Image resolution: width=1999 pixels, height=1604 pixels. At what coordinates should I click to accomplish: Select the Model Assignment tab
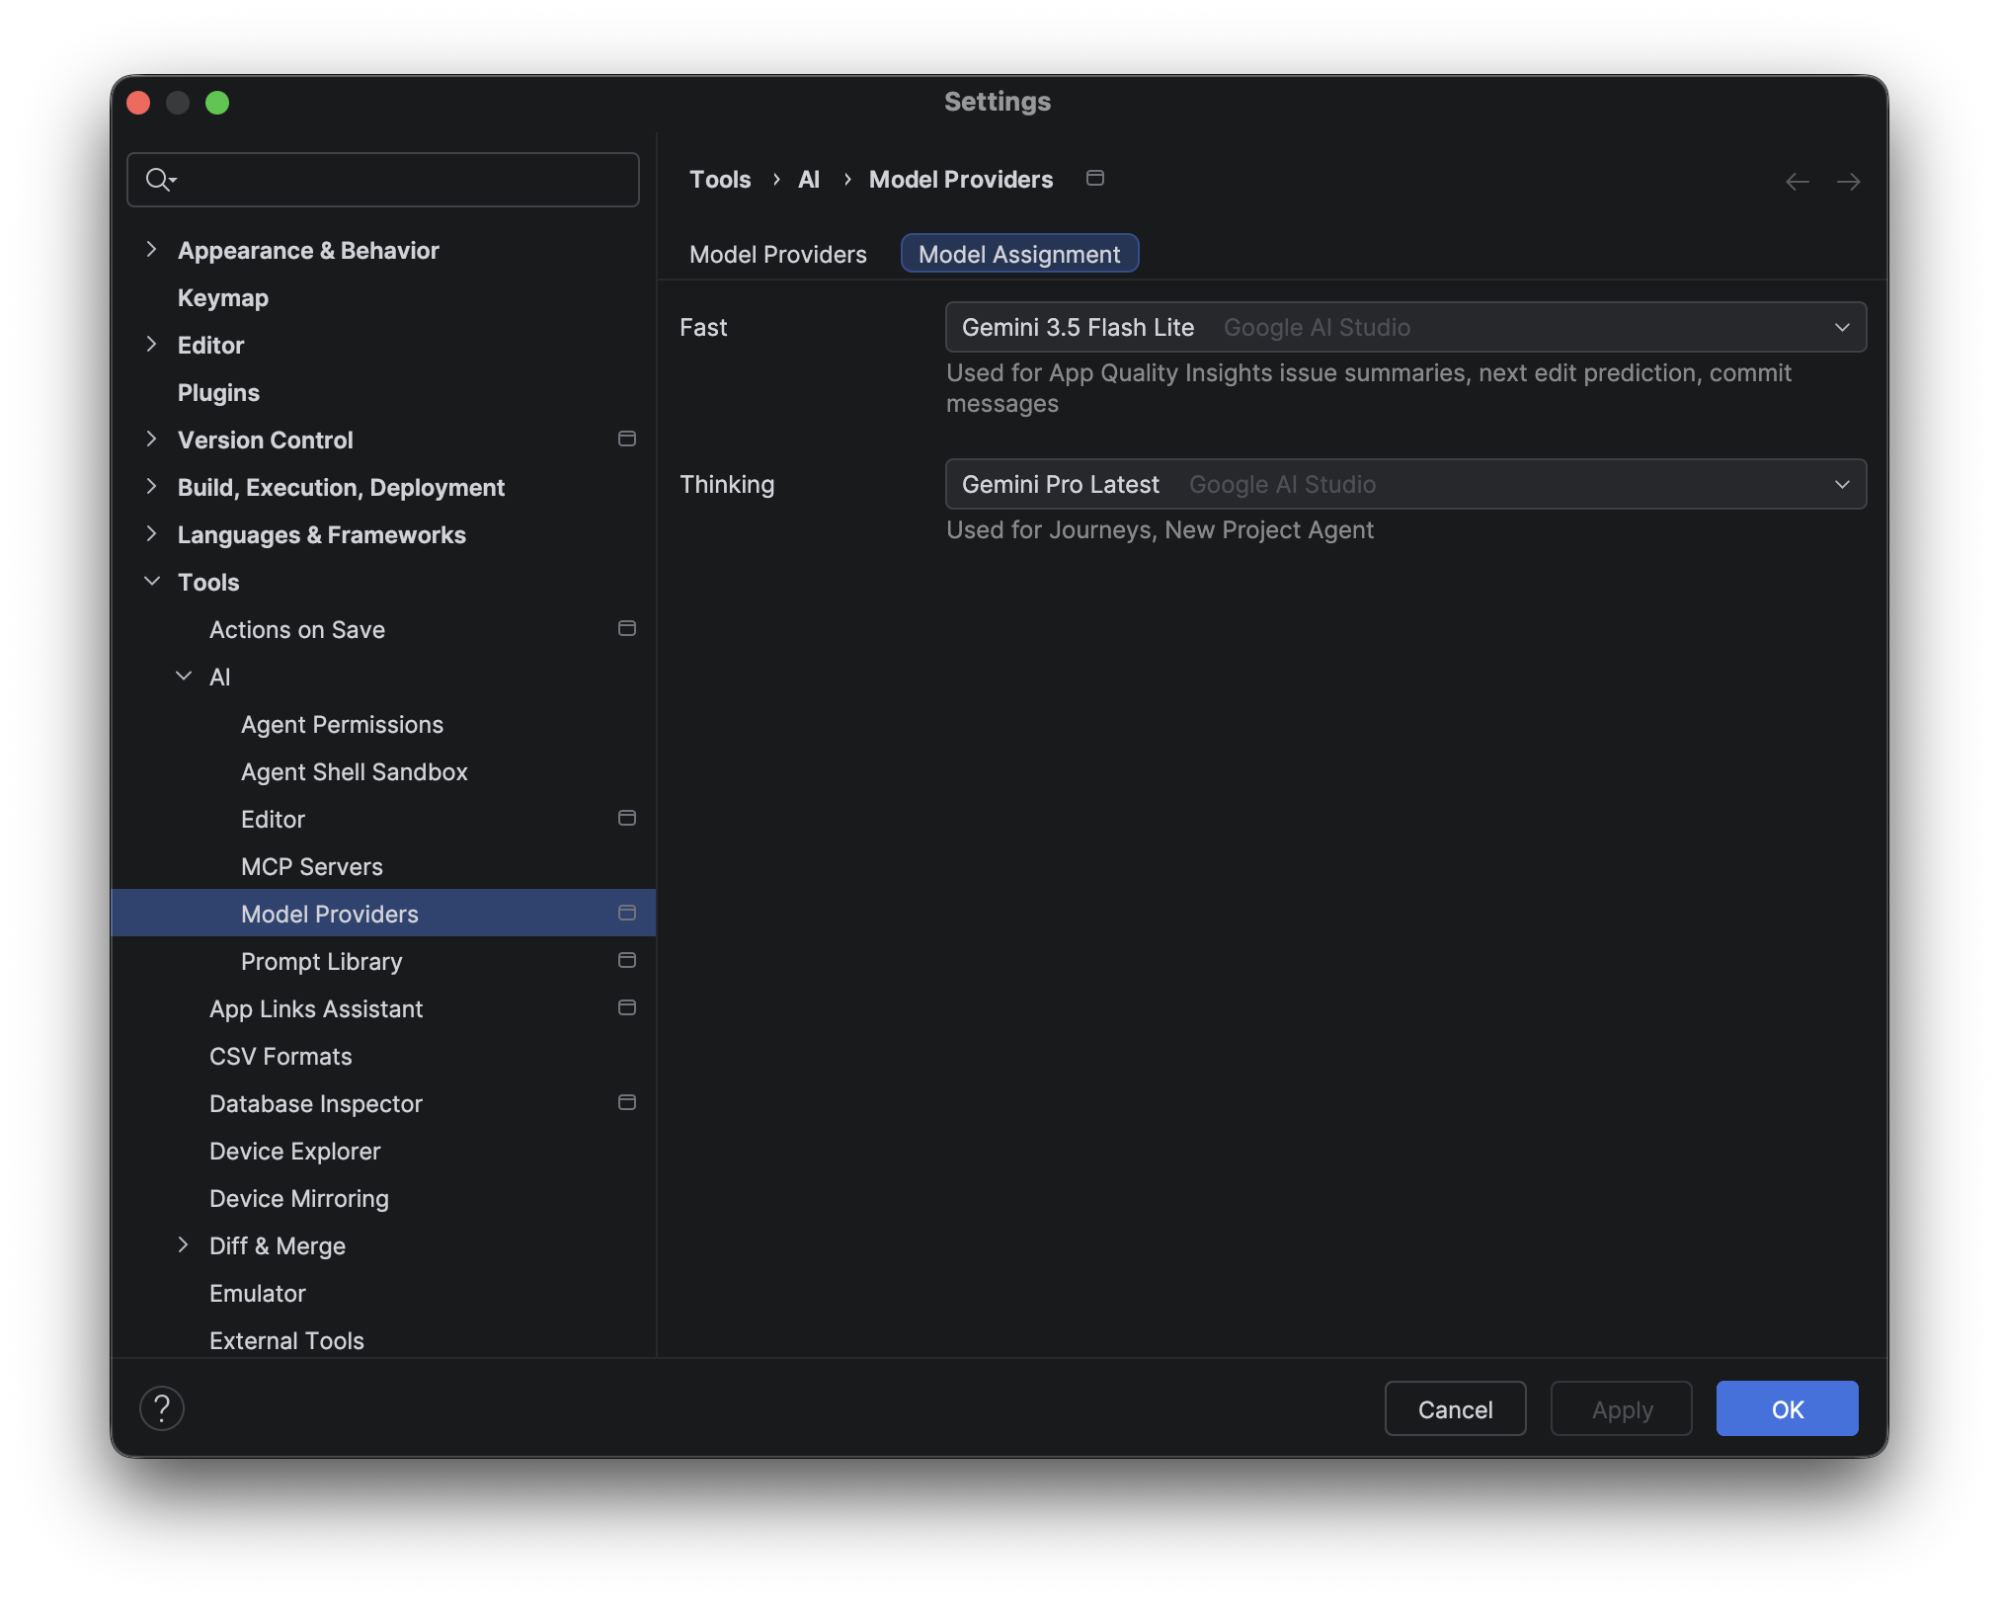point(1019,254)
